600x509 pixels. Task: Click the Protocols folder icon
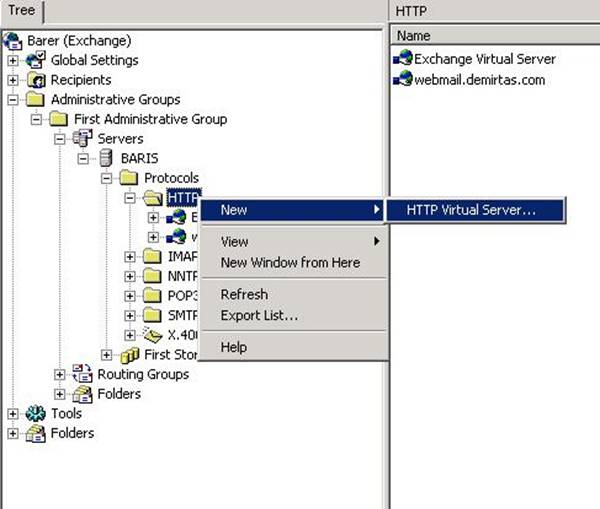(x=129, y=178)
